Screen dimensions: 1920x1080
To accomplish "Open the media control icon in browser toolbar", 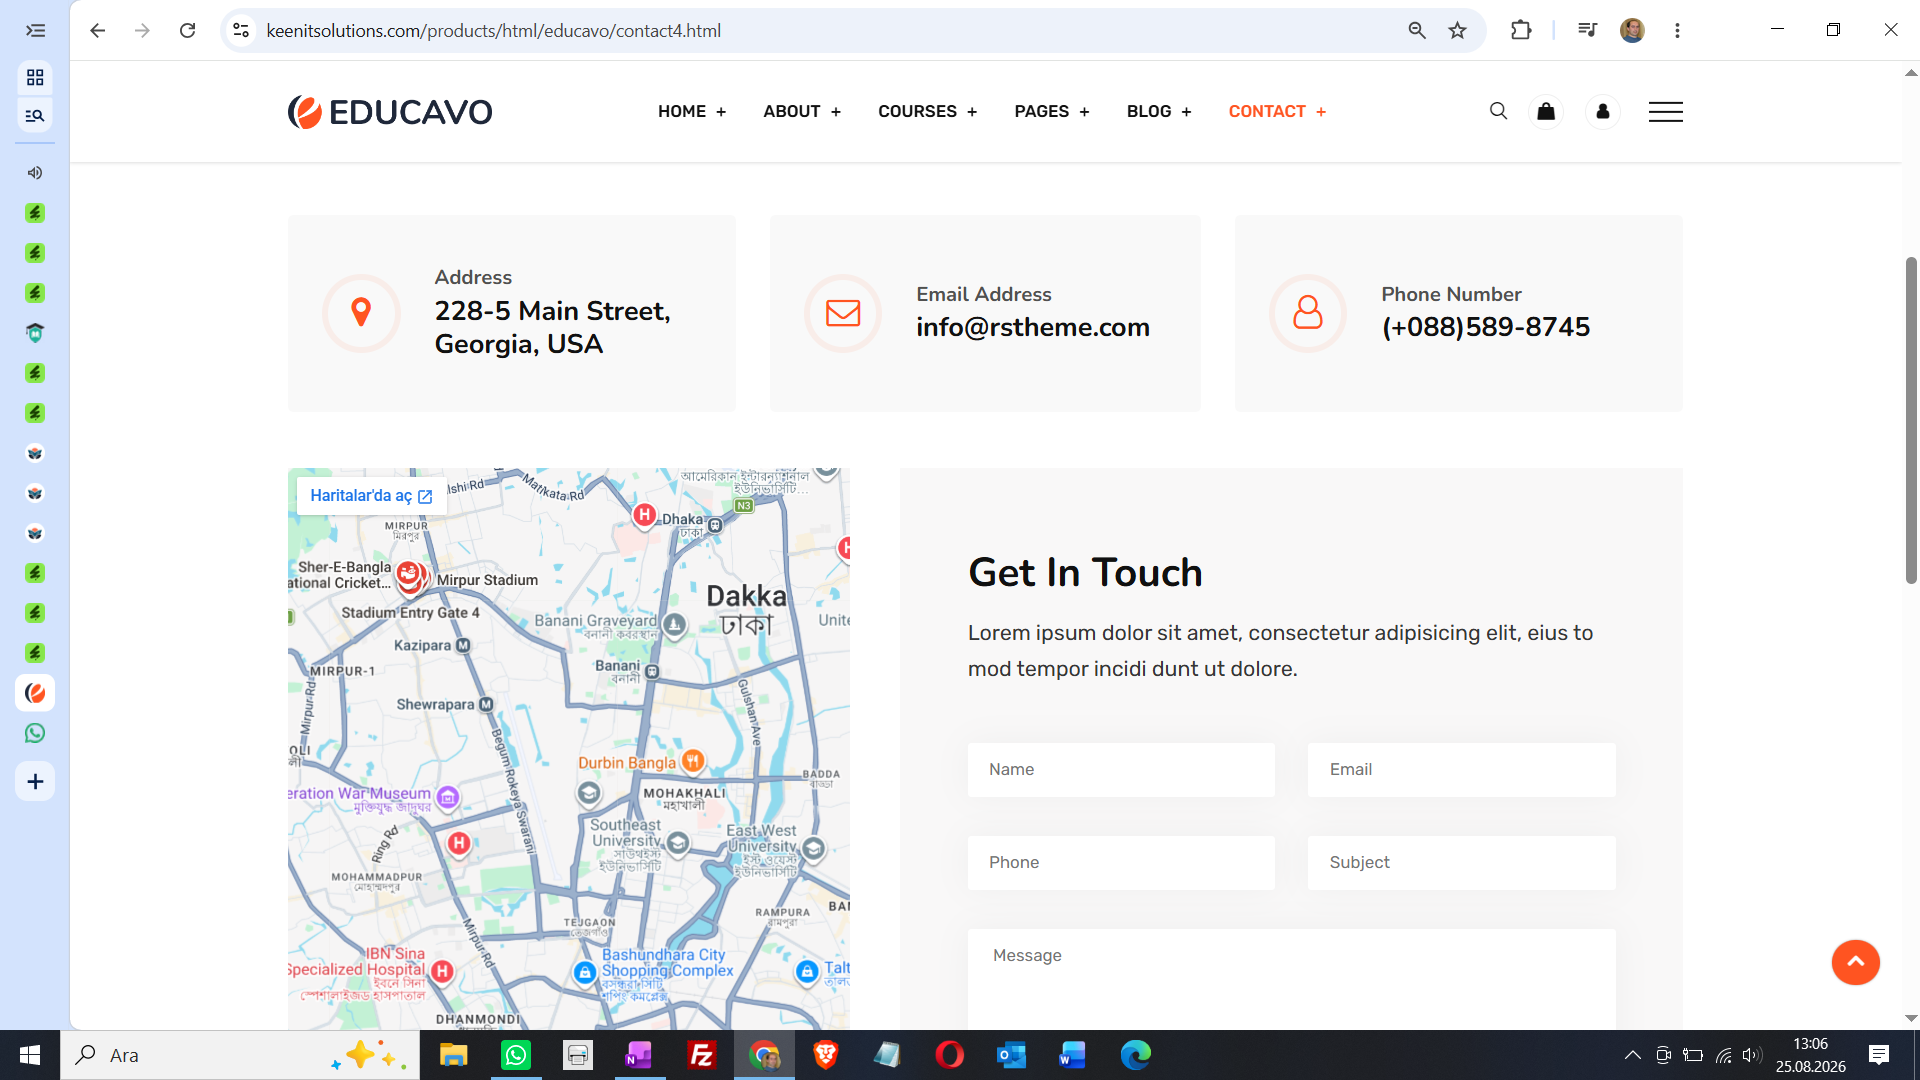I will tap(1587, 30).
